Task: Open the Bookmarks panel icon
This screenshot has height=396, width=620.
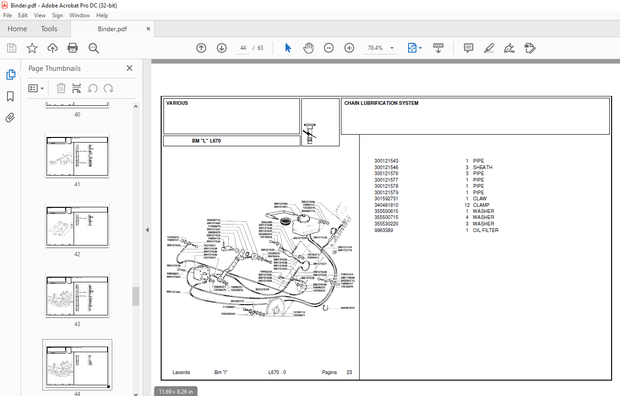Action: pos(10,96)
